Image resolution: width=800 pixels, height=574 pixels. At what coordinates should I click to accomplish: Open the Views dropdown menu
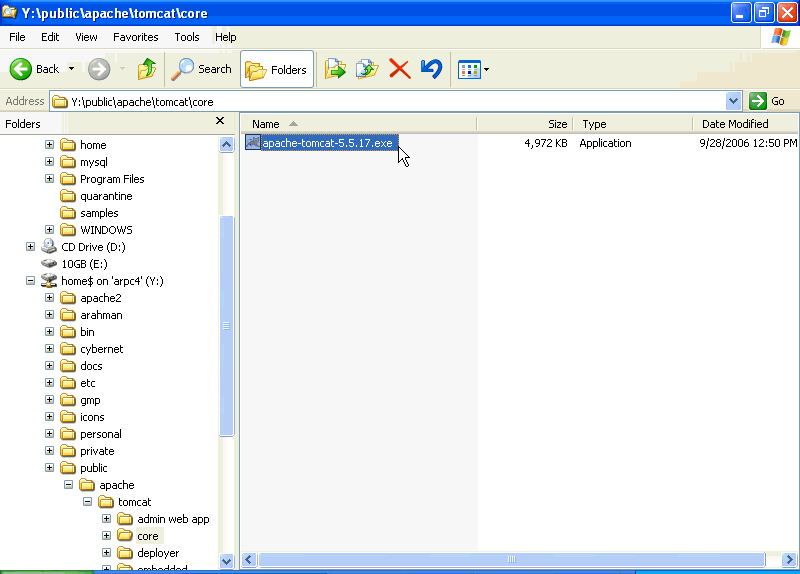click(473, 69)
